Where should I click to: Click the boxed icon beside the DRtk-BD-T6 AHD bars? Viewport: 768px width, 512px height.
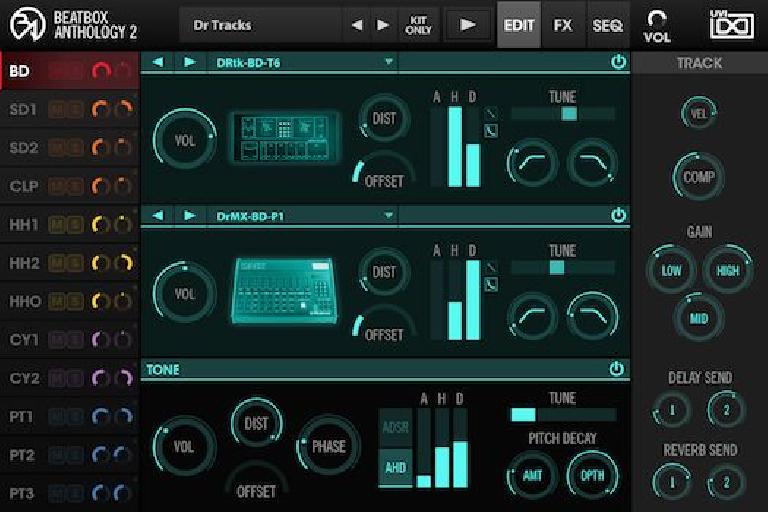(x=491, y=131)
